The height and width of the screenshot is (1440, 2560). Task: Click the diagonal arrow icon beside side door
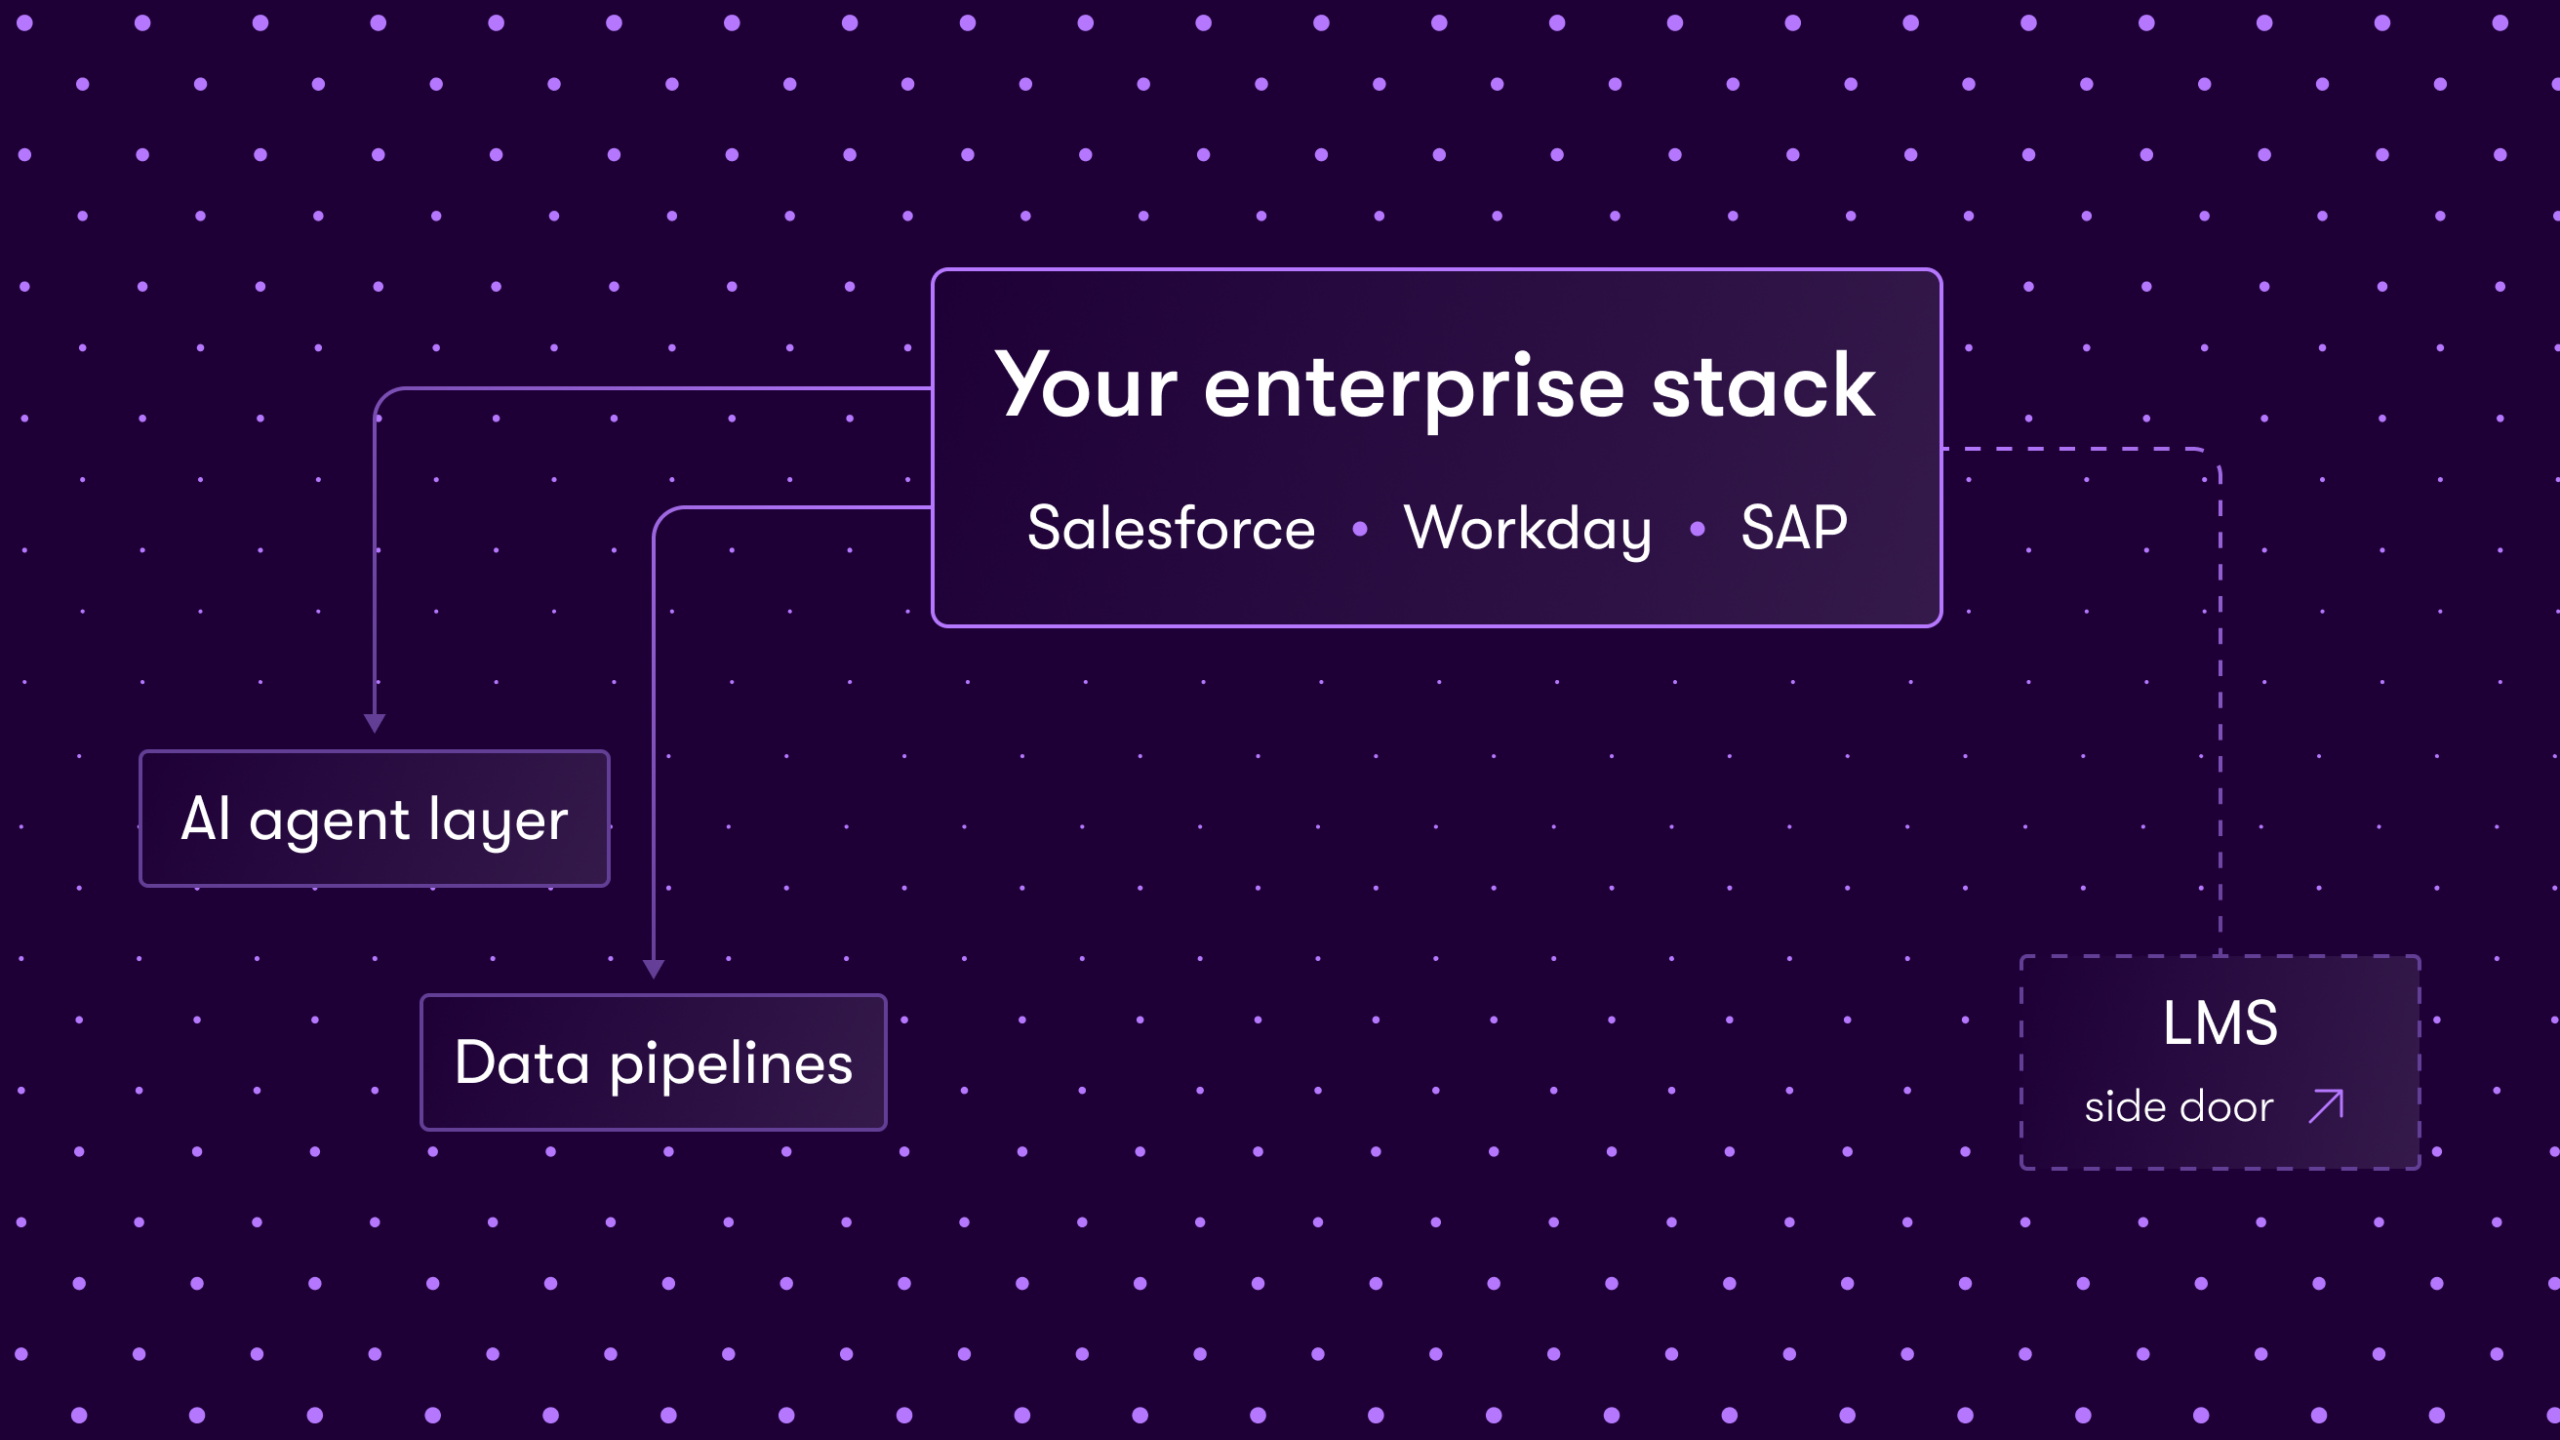2326,1106
